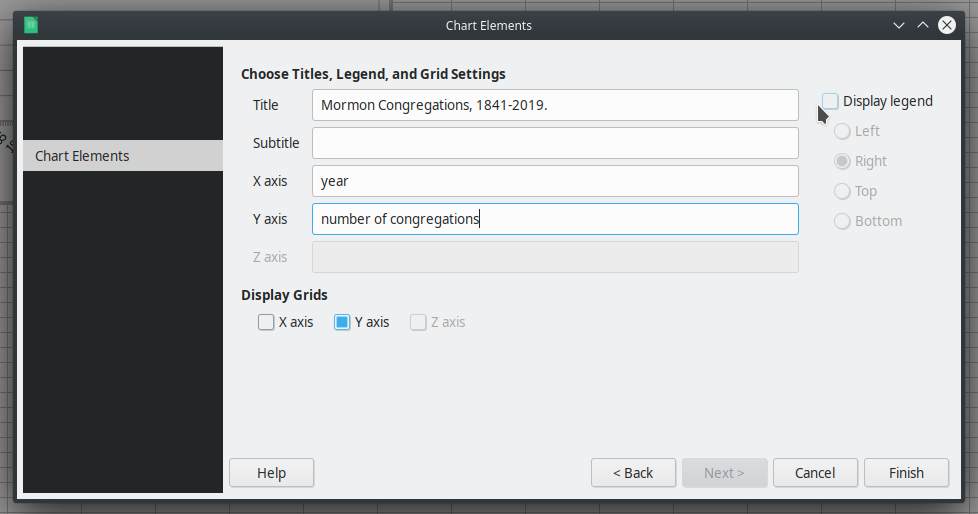The width and height of the screenshot is (978, 514).
Task: Enable the X axis grid checkbox
Action: (x=266, y=322)
